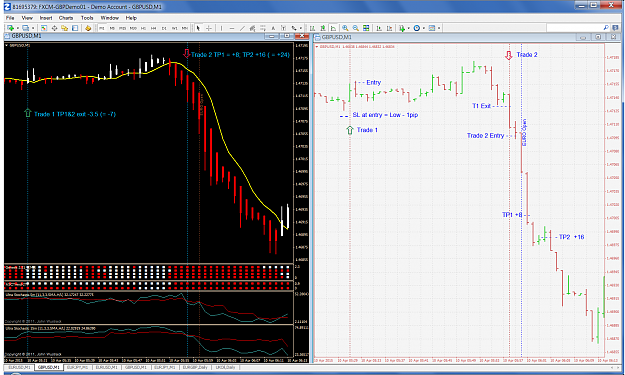Open the File menu
The width and height of the screenshot is (625, 375).
coord(10,18)
